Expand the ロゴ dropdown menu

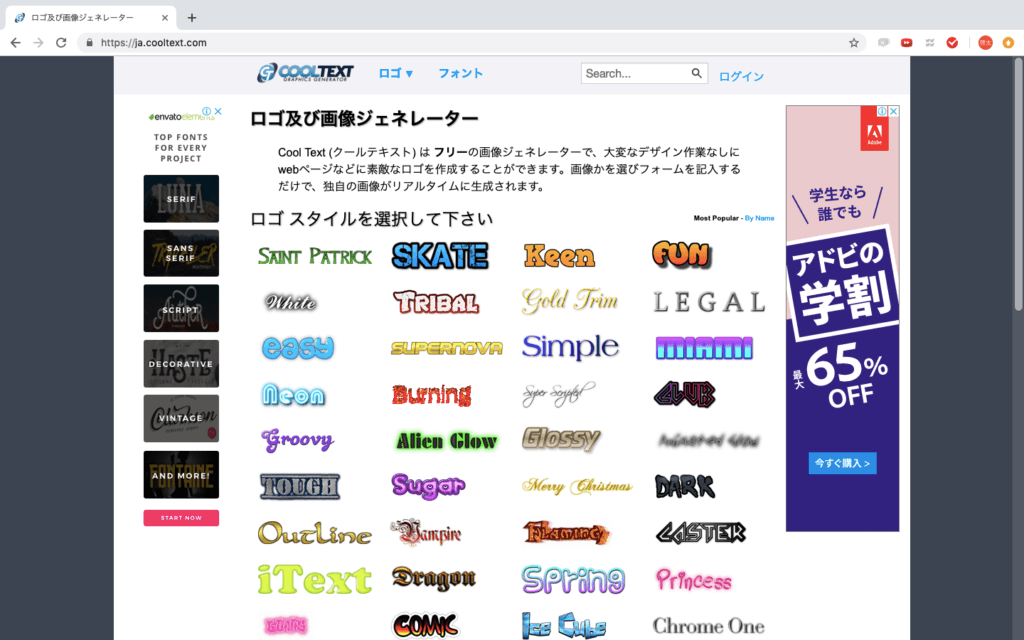tap(396, 73)
